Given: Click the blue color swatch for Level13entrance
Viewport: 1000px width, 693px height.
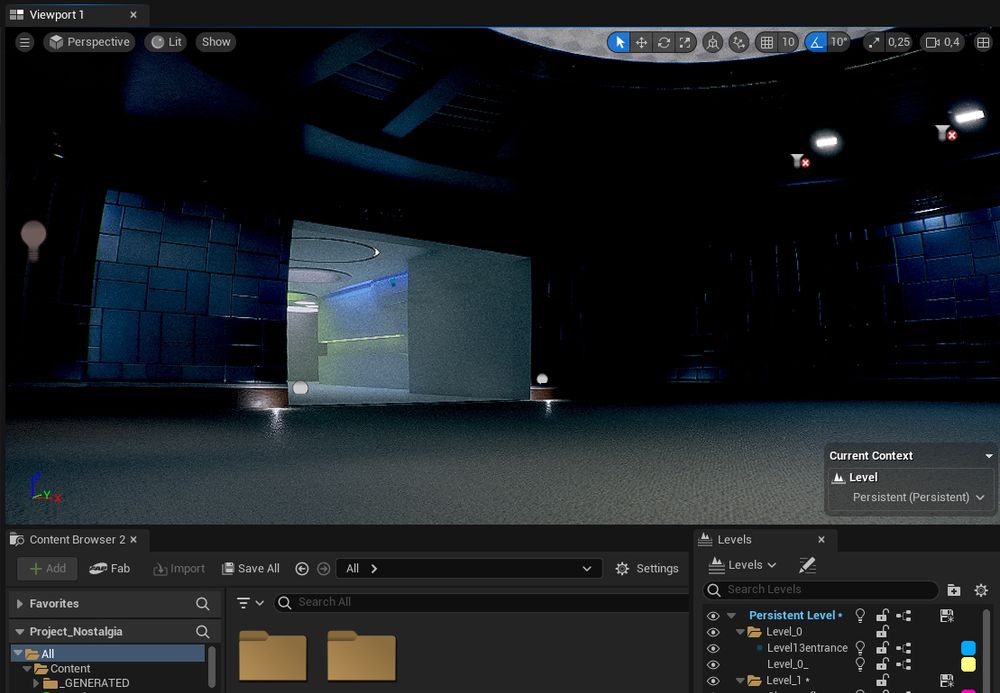Looking at the screenshot, I should point(967,648).
